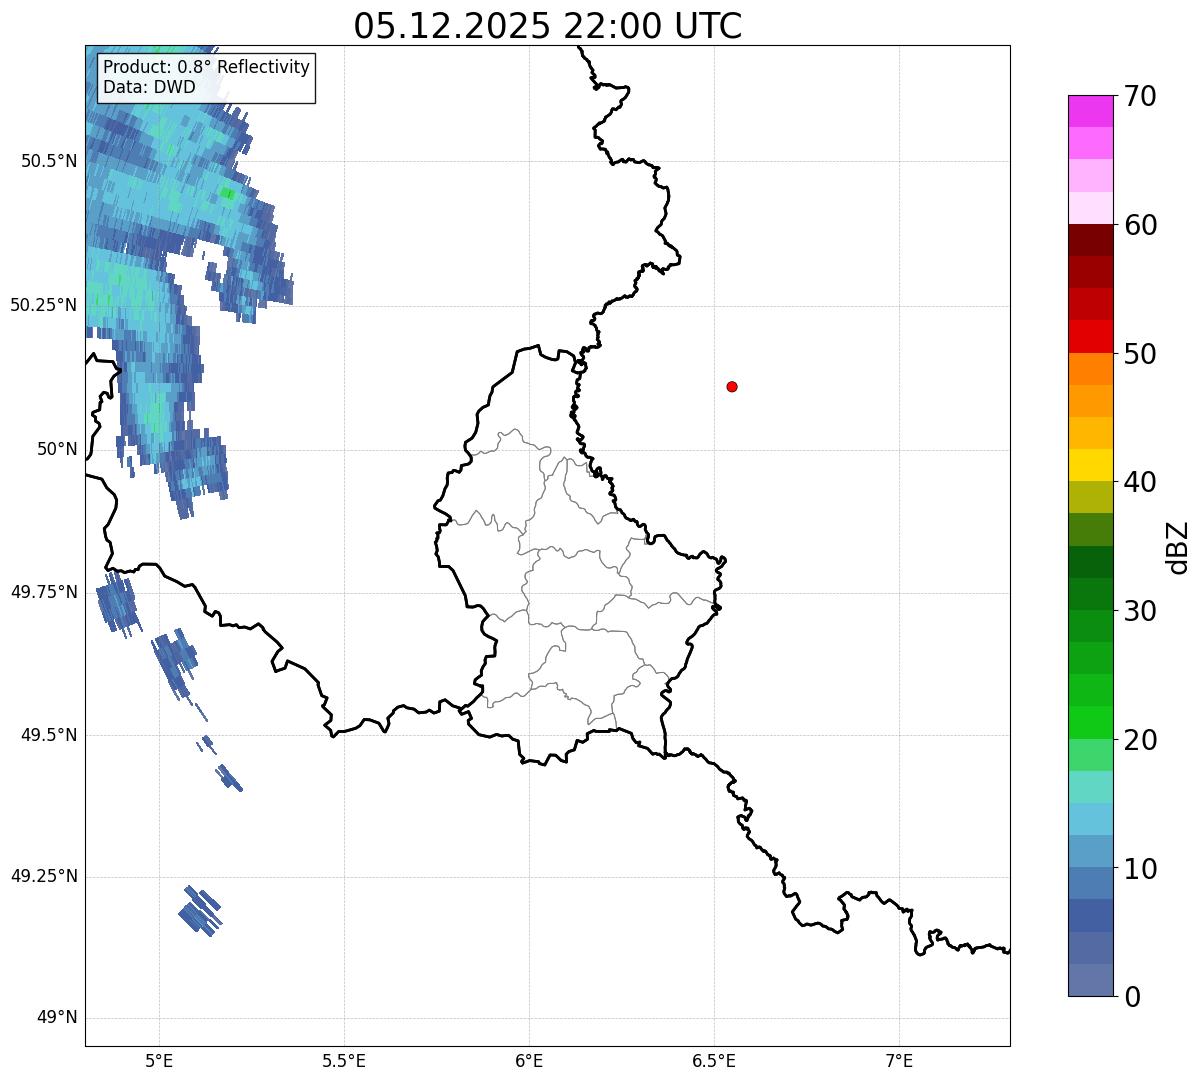Click the dark maroon colorbar segment

1090,240
